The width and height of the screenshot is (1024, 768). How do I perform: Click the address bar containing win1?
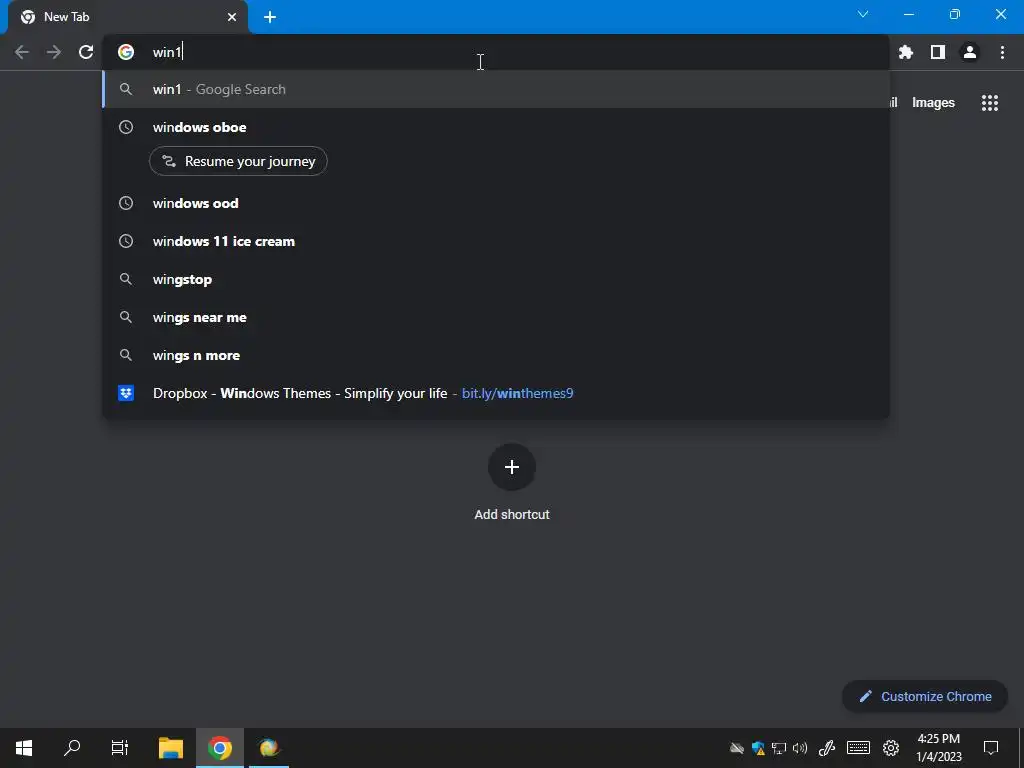click(496, 52)
